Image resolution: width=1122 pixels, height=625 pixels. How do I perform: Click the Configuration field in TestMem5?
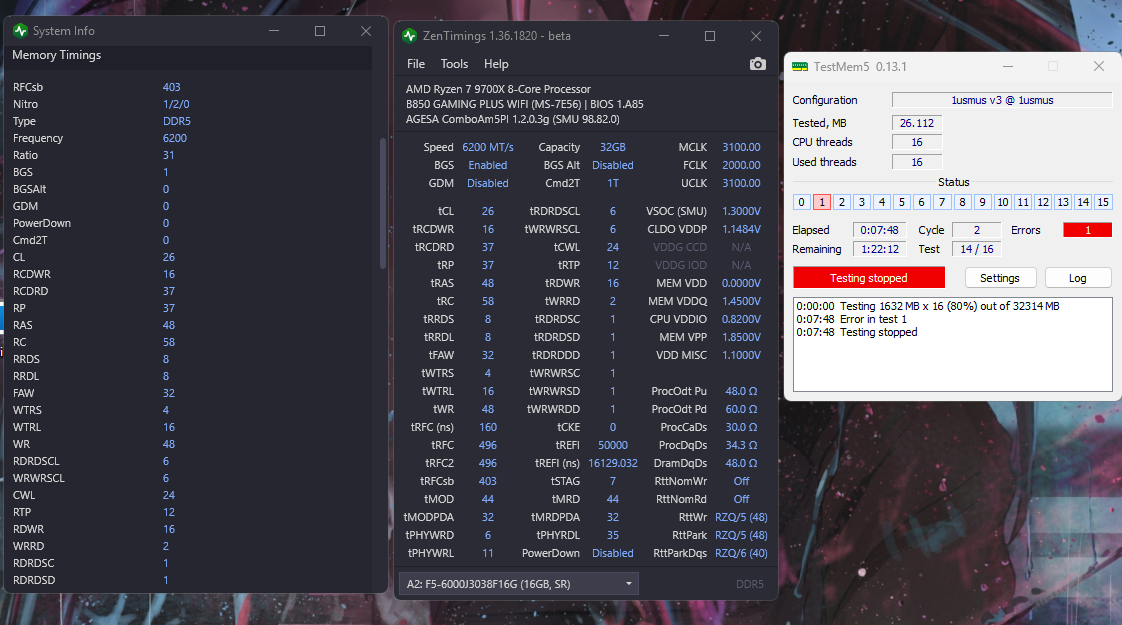point(1002,100)
